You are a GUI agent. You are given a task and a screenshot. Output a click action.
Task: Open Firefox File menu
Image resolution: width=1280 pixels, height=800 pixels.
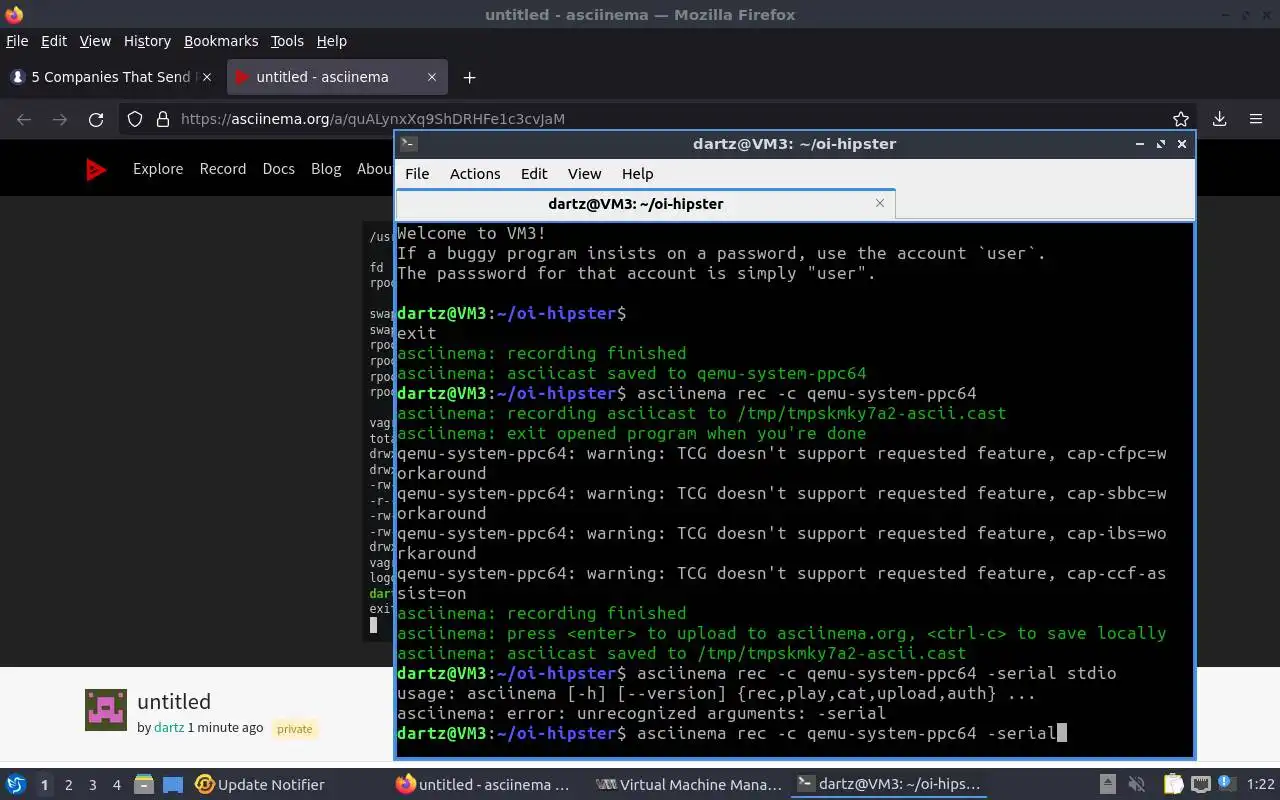pyautogui.click(x=17, y=41)
